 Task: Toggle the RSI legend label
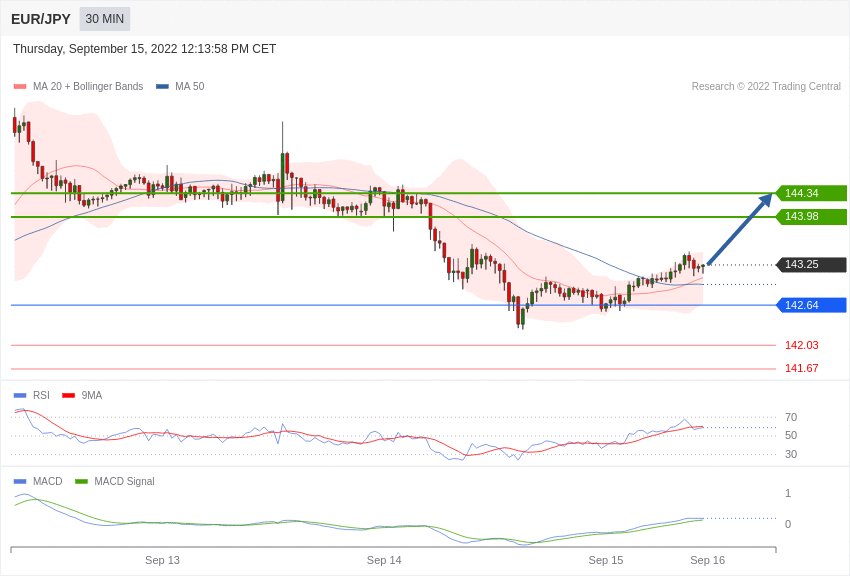pyautogui.click(x=41, y=396)
